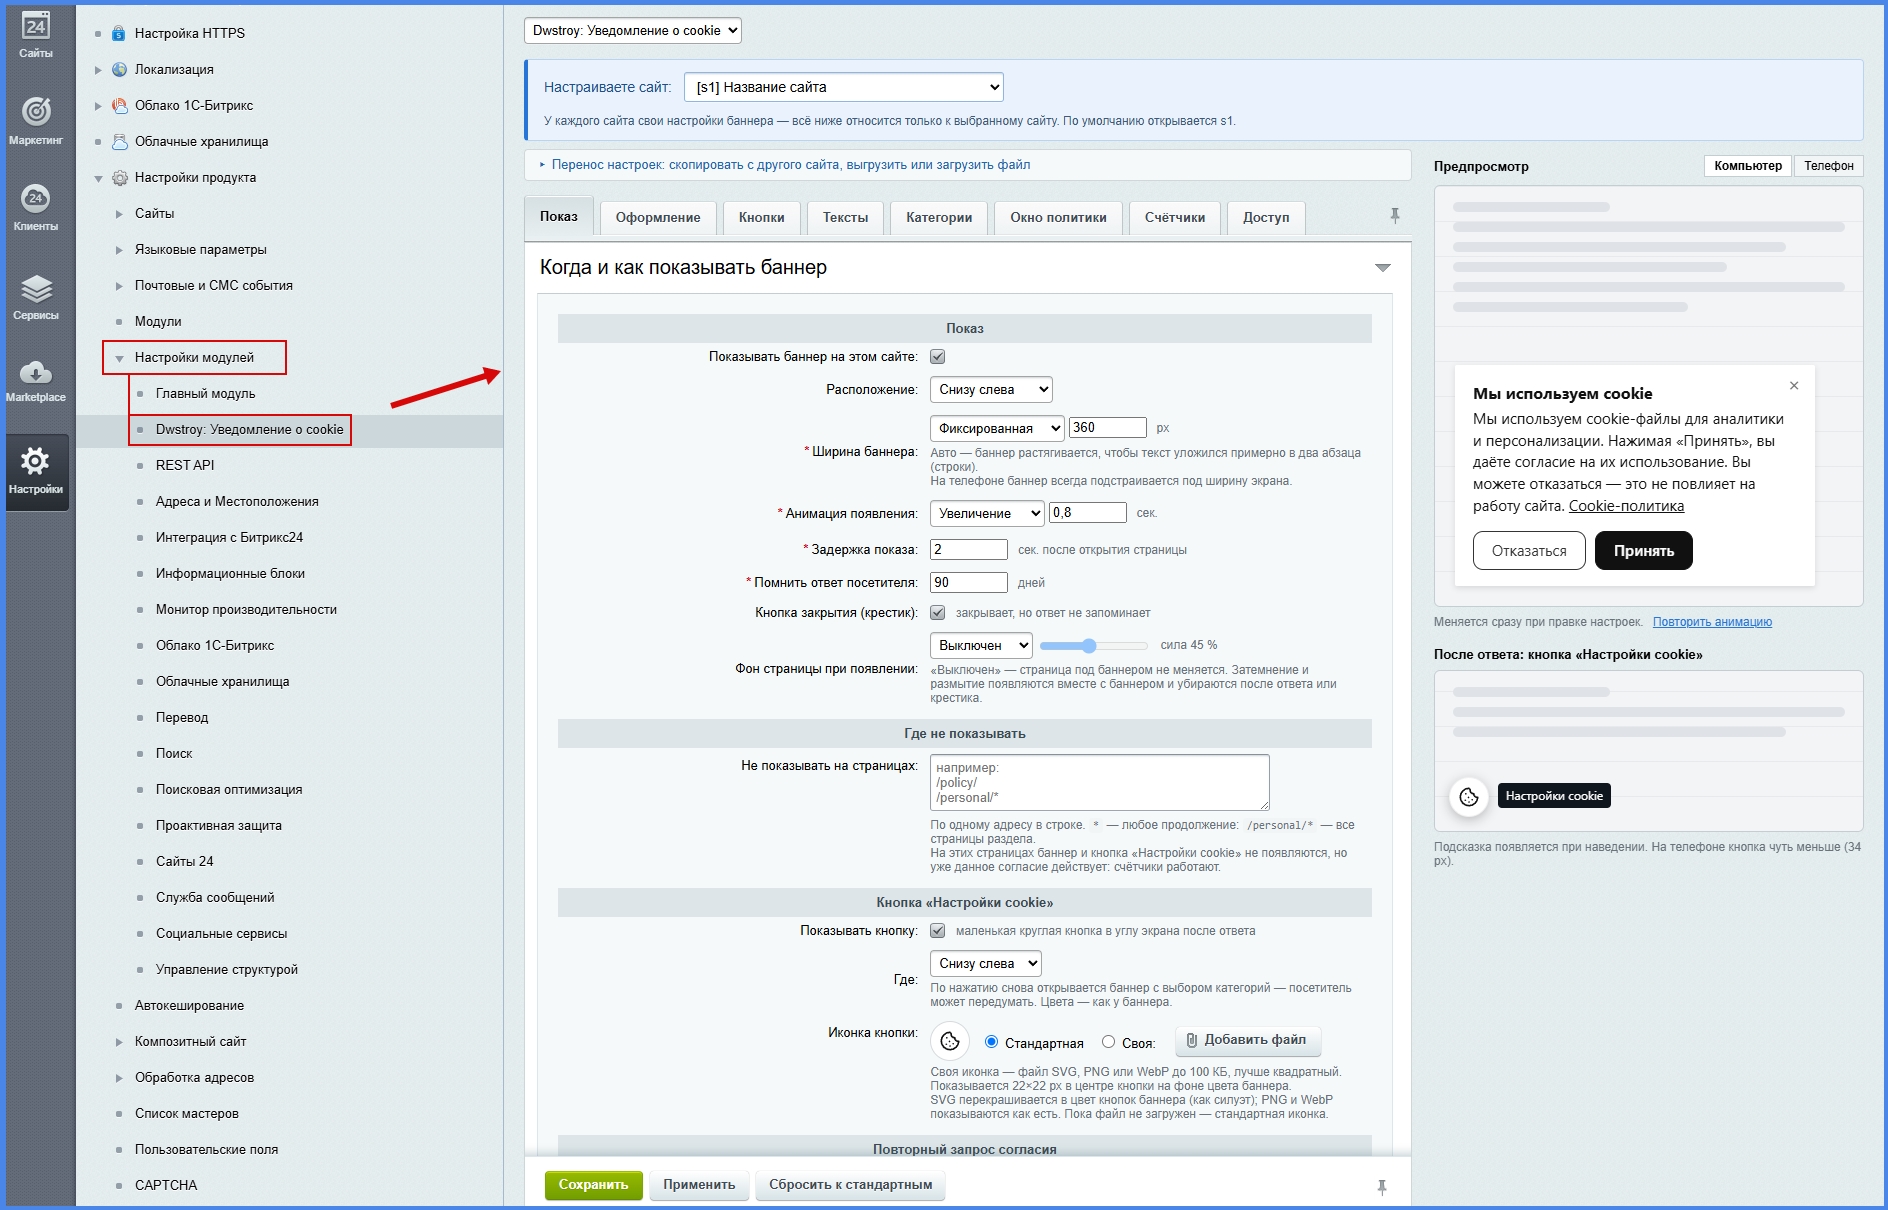Click the round cookie icon in the preview
The width and height of the screenshot is (1888, 1210).
pyautogui.click(x=1469, y=797)
